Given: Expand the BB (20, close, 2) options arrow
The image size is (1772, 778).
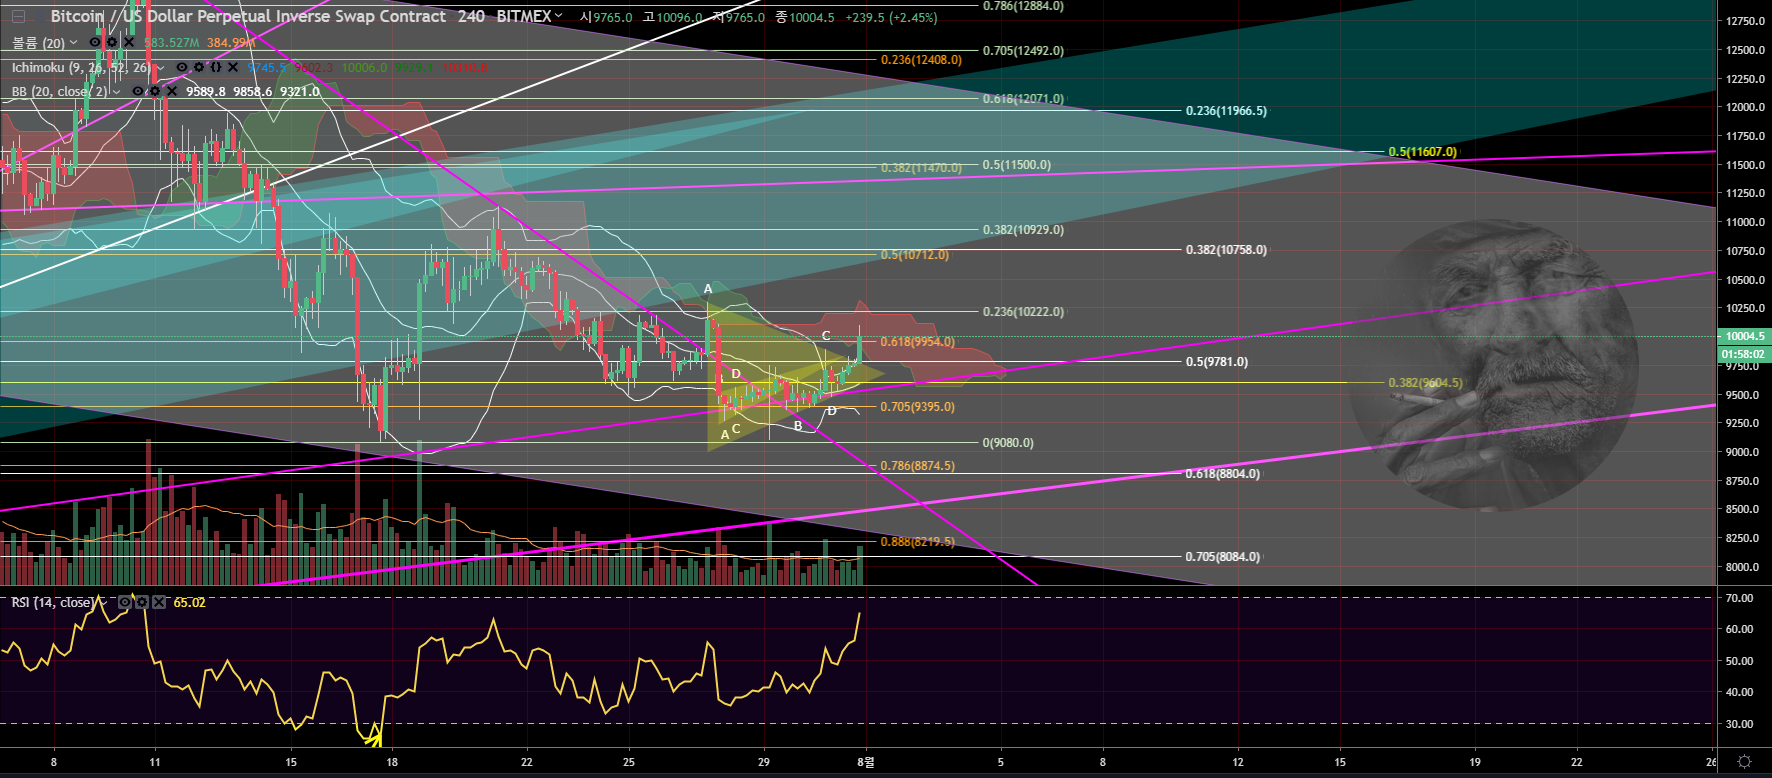Looking at the screenshot, I should click(x=118, y=92).
